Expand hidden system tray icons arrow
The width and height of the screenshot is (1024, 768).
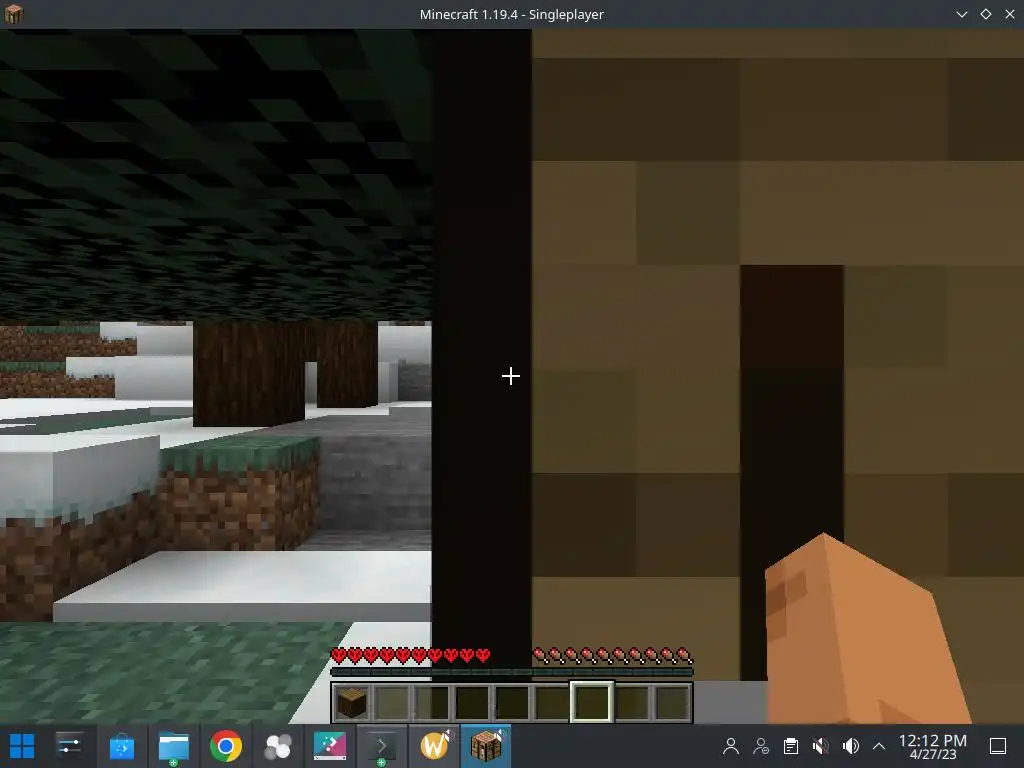pos(879,746)
